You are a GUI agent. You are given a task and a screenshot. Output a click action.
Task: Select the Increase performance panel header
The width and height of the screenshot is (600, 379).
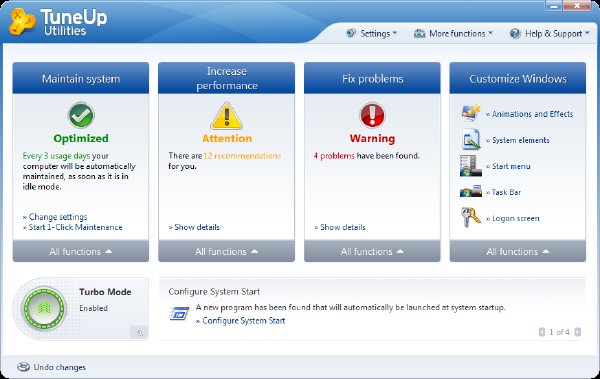point(227,78)
